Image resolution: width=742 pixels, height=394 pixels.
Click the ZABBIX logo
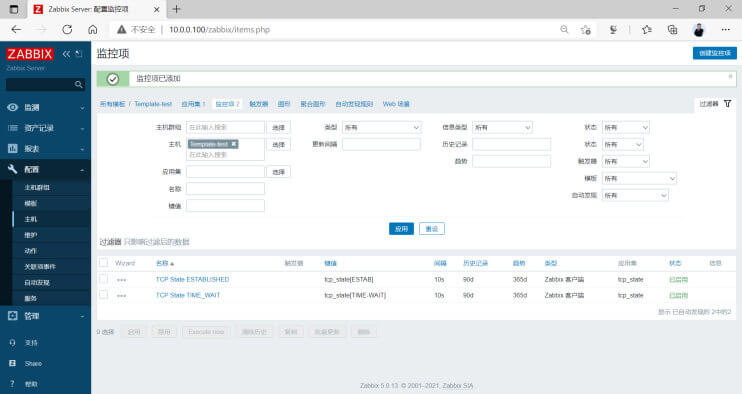coord(29,54)
